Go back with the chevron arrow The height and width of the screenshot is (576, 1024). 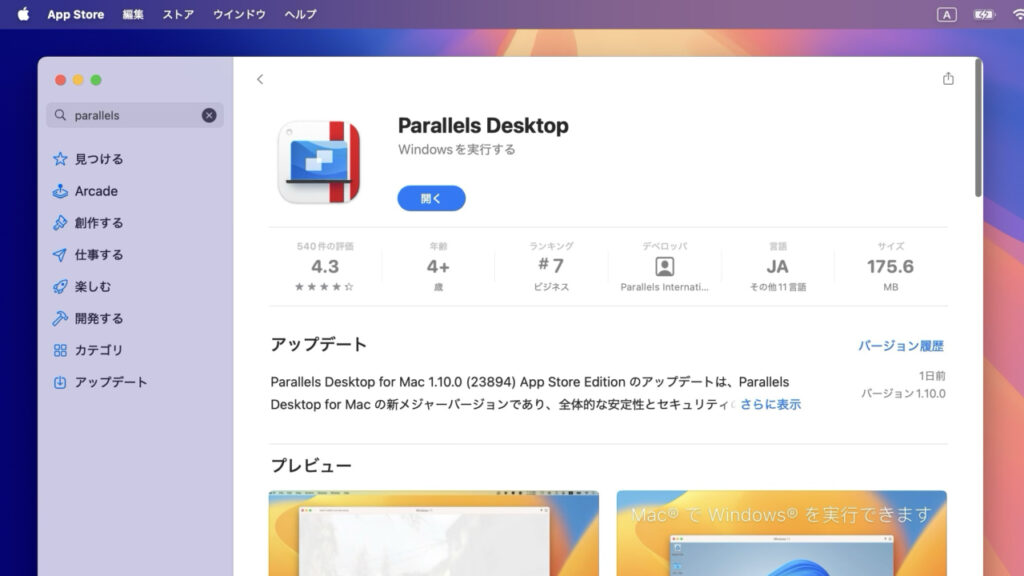click(260, 79)
